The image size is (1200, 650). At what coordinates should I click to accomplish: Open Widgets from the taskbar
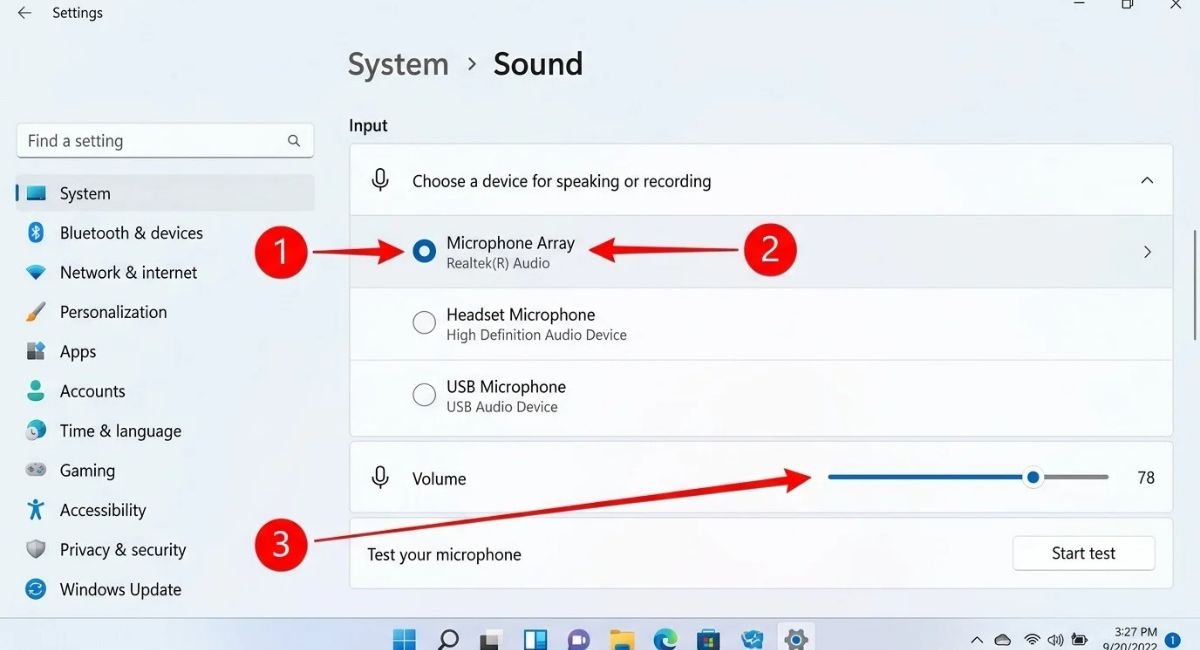535,638
